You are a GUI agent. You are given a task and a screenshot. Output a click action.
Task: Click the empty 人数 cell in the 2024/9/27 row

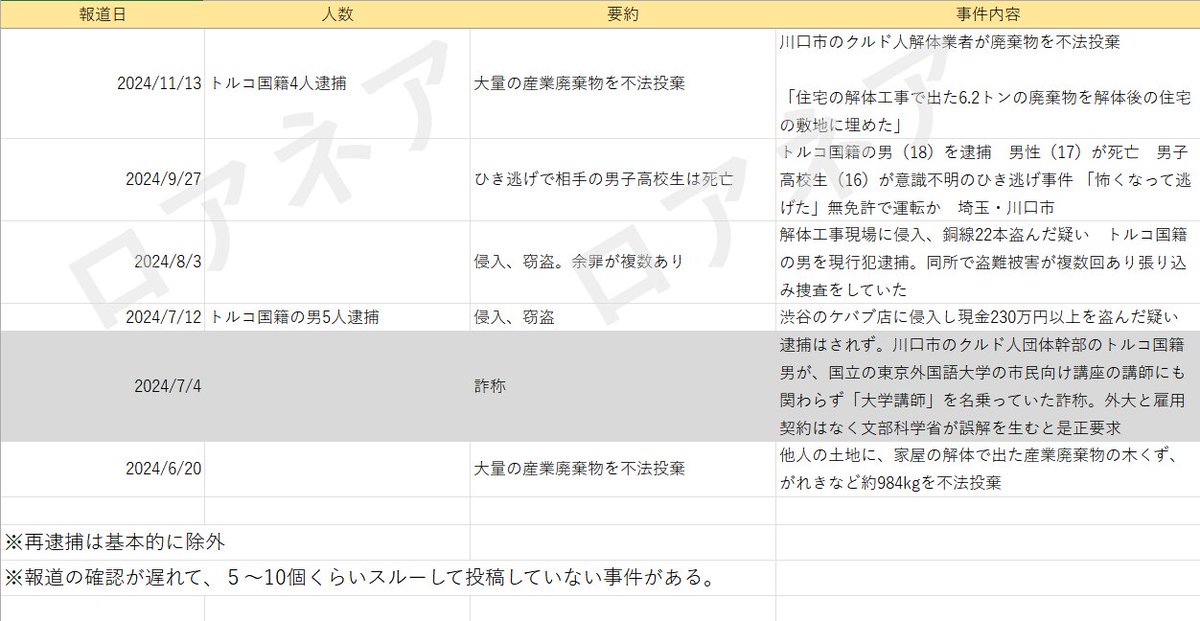pos(337,180)
